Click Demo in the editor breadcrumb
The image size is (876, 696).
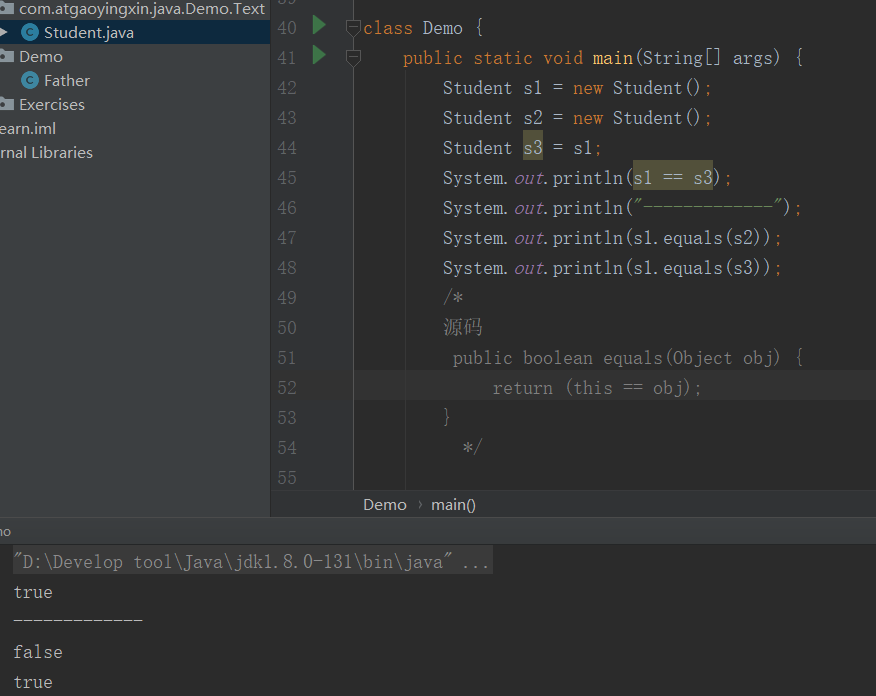coord(384,504)
